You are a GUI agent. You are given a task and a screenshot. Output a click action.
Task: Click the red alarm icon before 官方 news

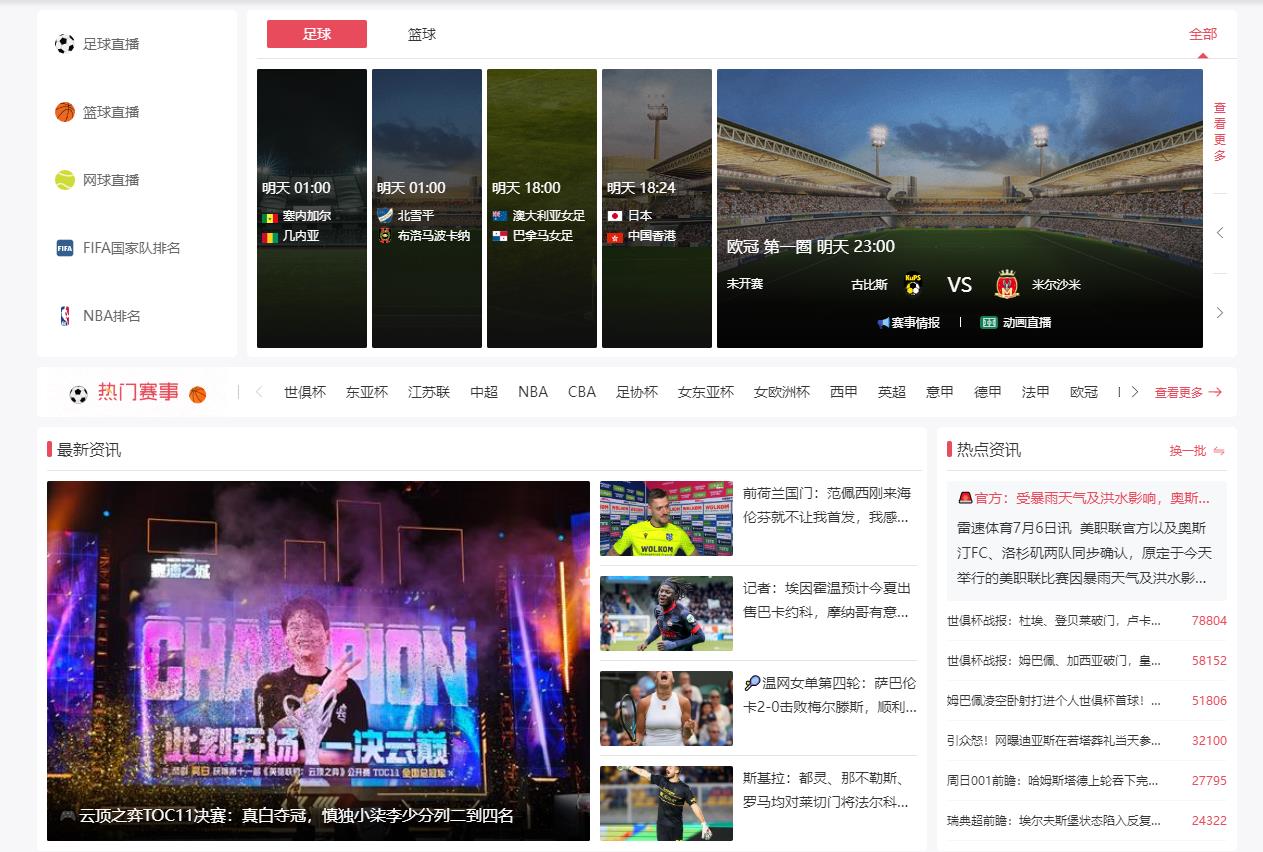tap(964, 497)
